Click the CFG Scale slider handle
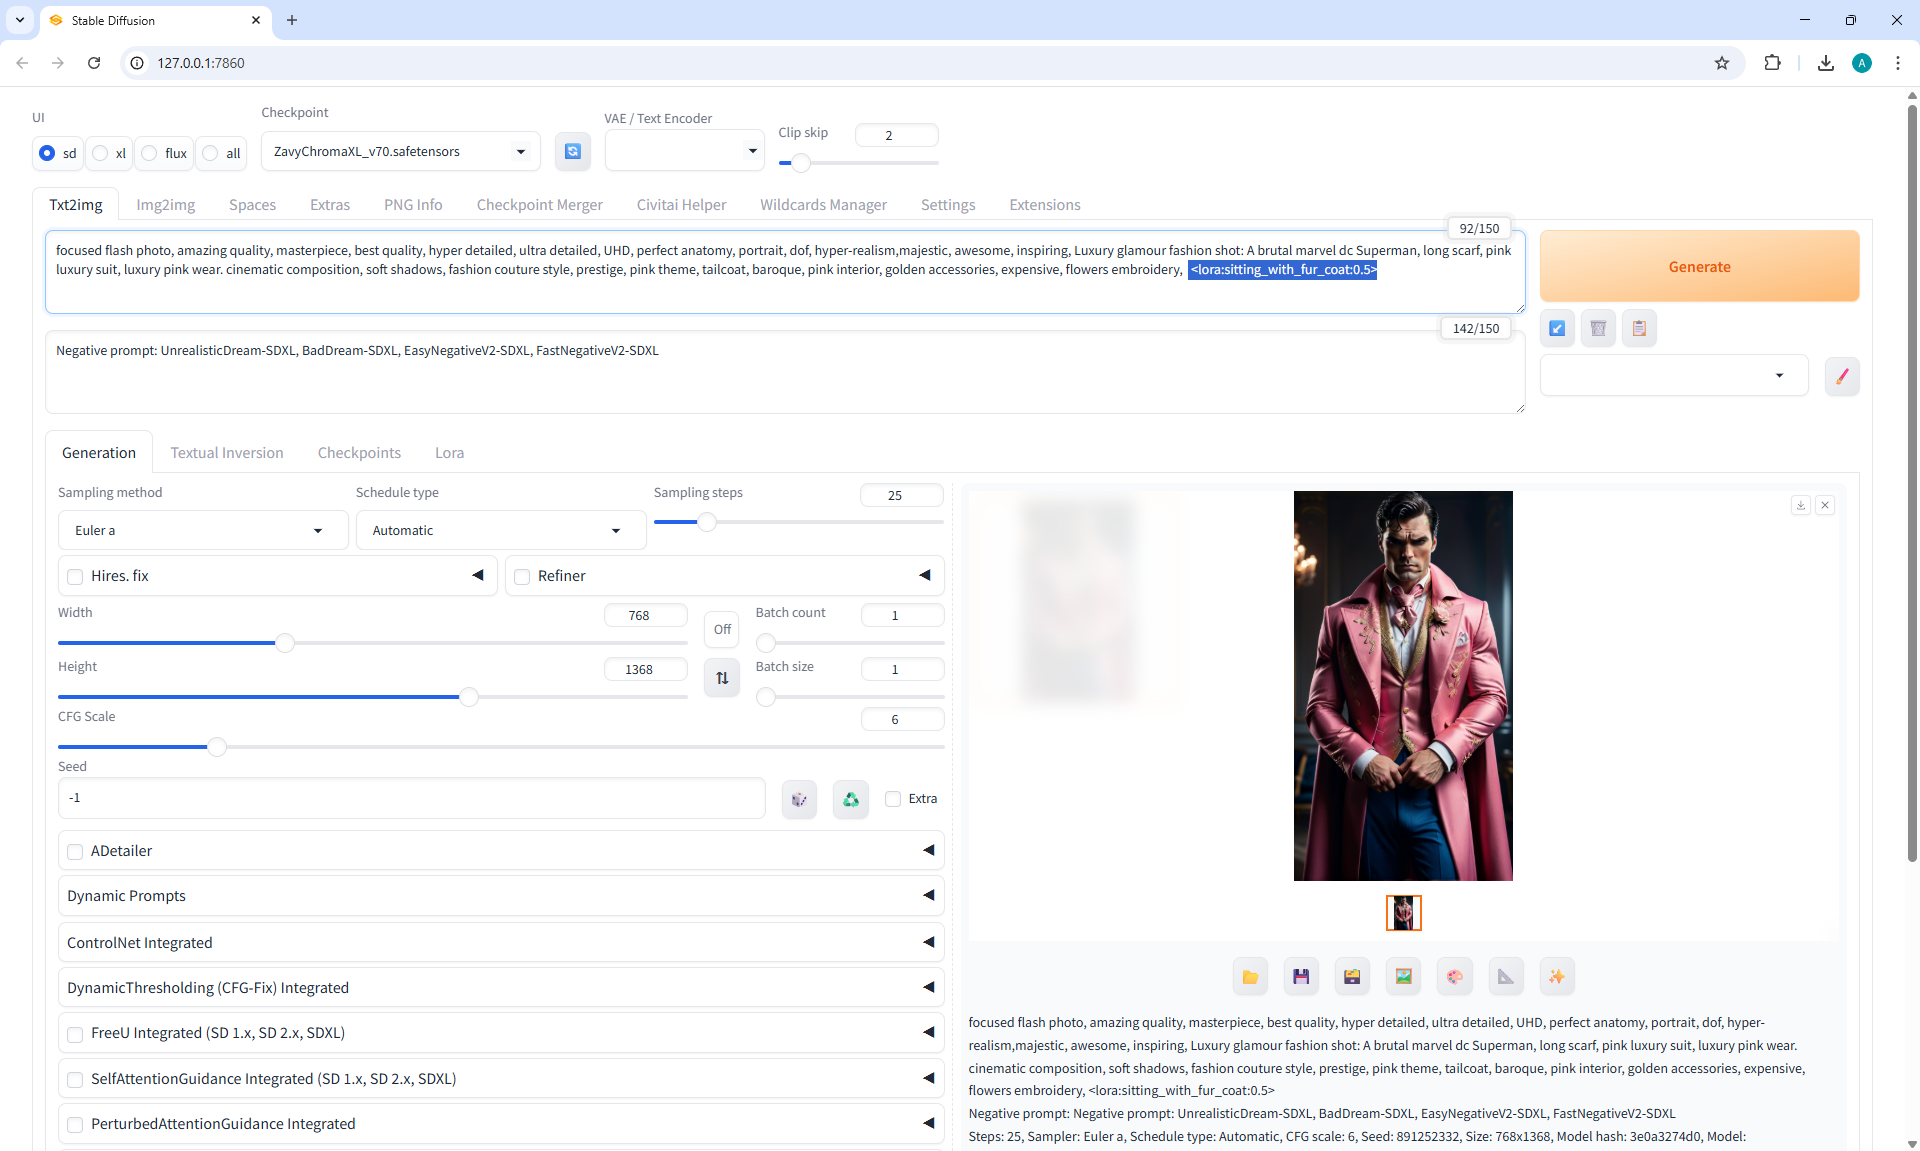Screen dimensions: 1920x1151 216,746
